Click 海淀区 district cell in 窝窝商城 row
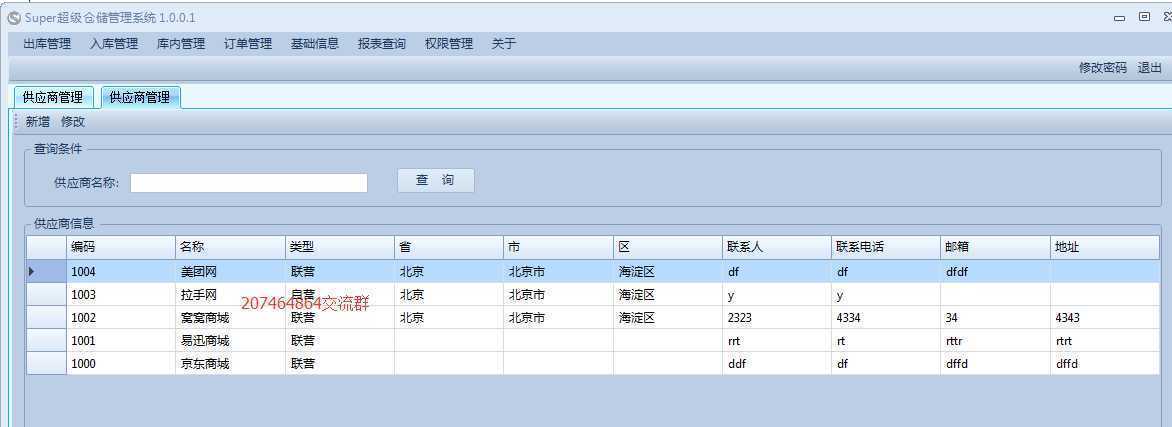1172x427 pixels. [668, 318]
